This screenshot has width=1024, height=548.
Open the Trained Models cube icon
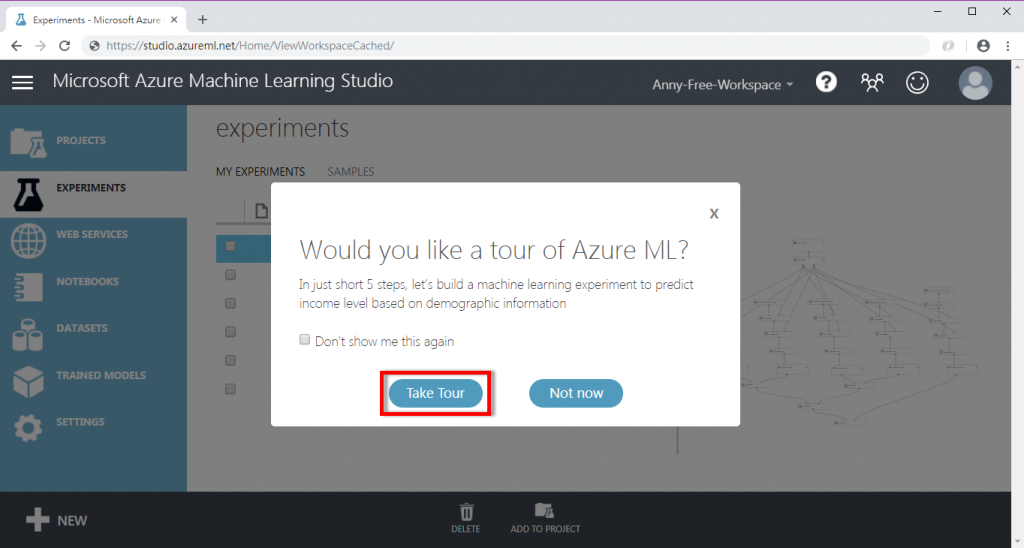[x=28, y=382]
